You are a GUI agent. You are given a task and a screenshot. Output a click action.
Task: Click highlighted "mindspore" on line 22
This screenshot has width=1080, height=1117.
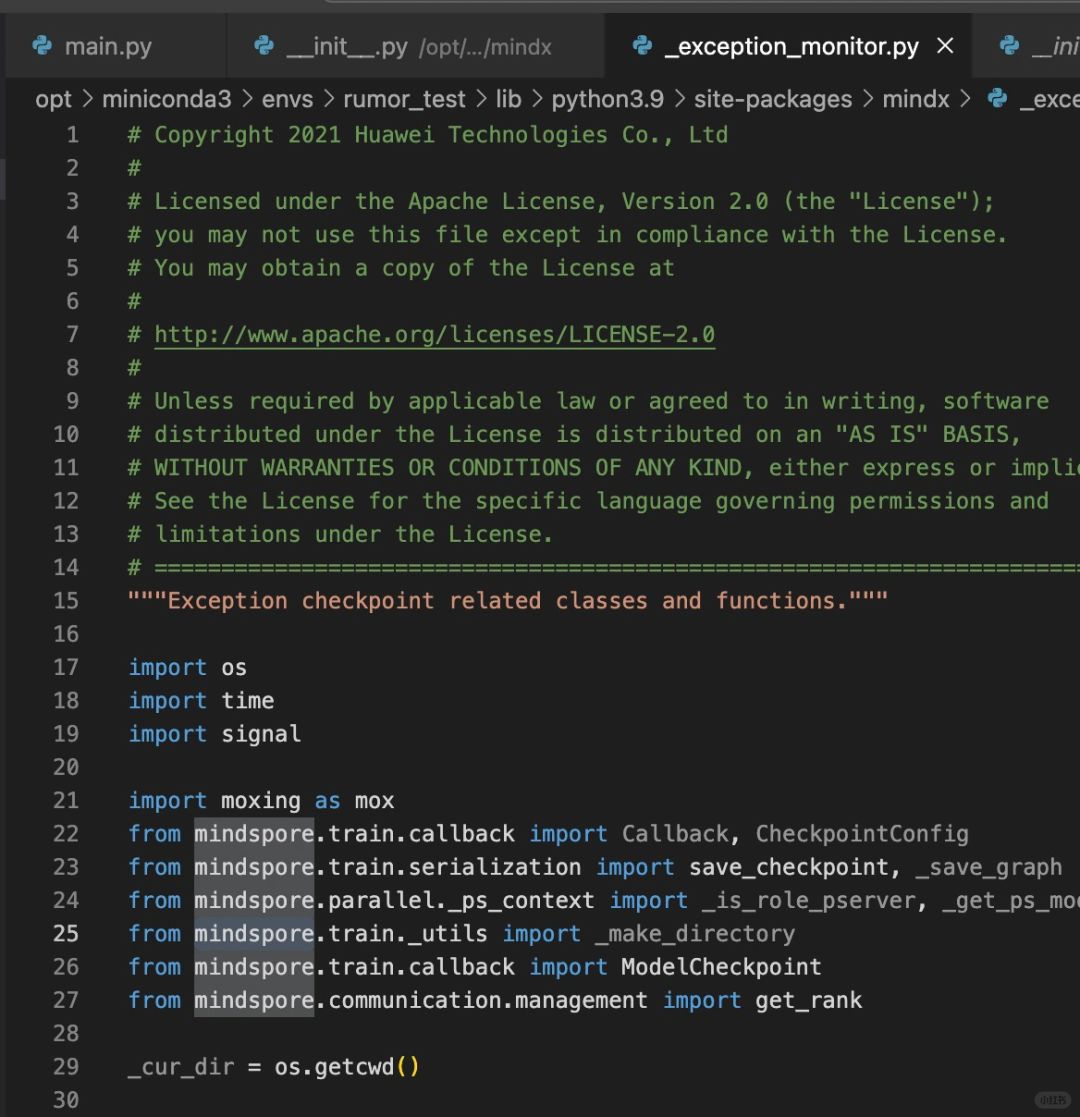[254, 834]
